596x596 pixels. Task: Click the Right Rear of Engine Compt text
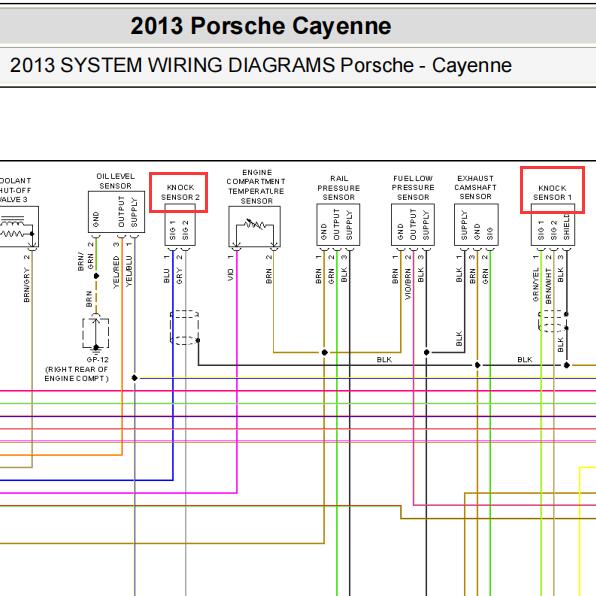tap(76, 374)
